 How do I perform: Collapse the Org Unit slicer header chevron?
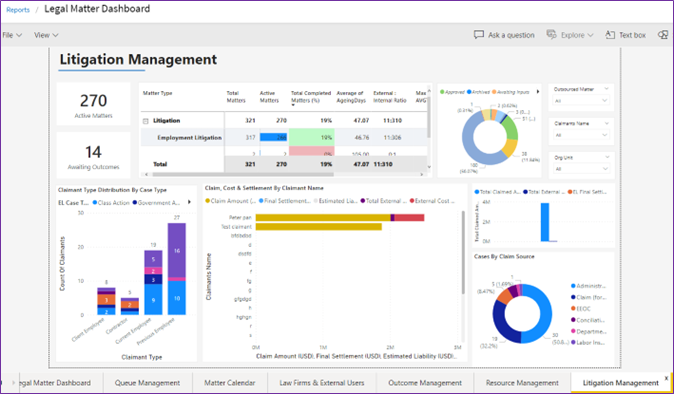(x=607, y=157)
